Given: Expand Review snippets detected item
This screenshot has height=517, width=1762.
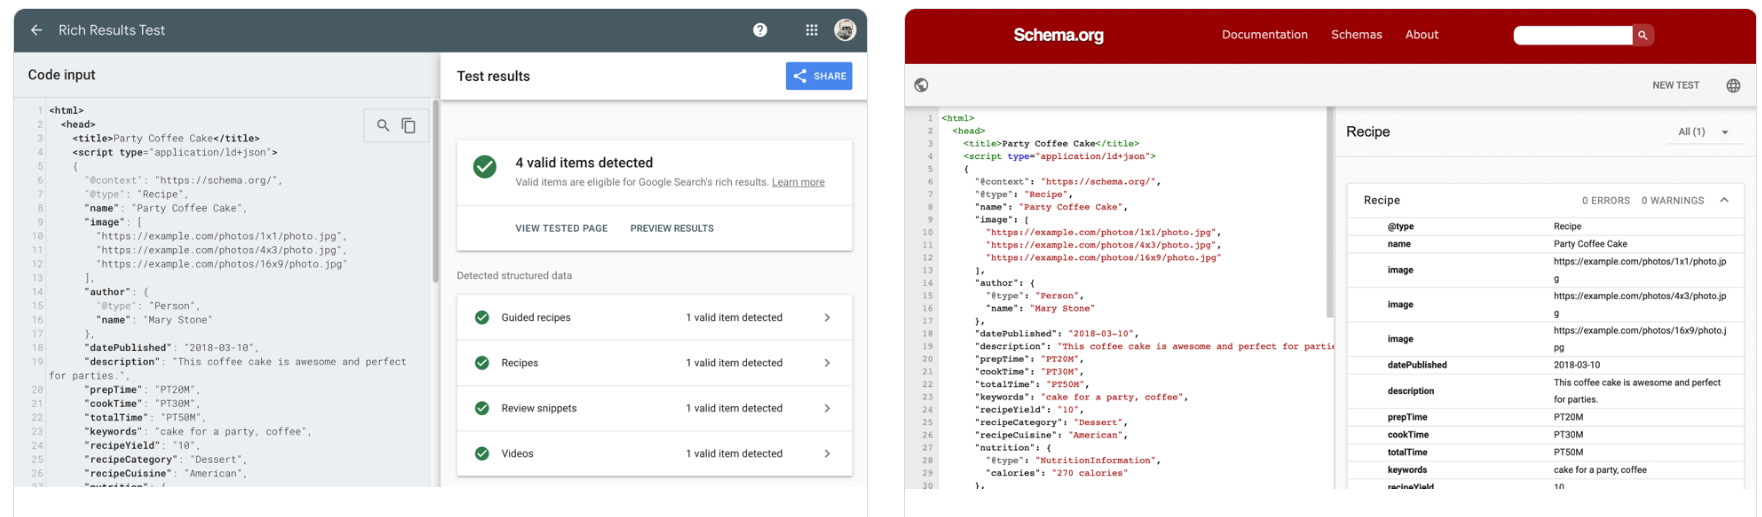Looking at the screenshot, I should tap(655, 408).
